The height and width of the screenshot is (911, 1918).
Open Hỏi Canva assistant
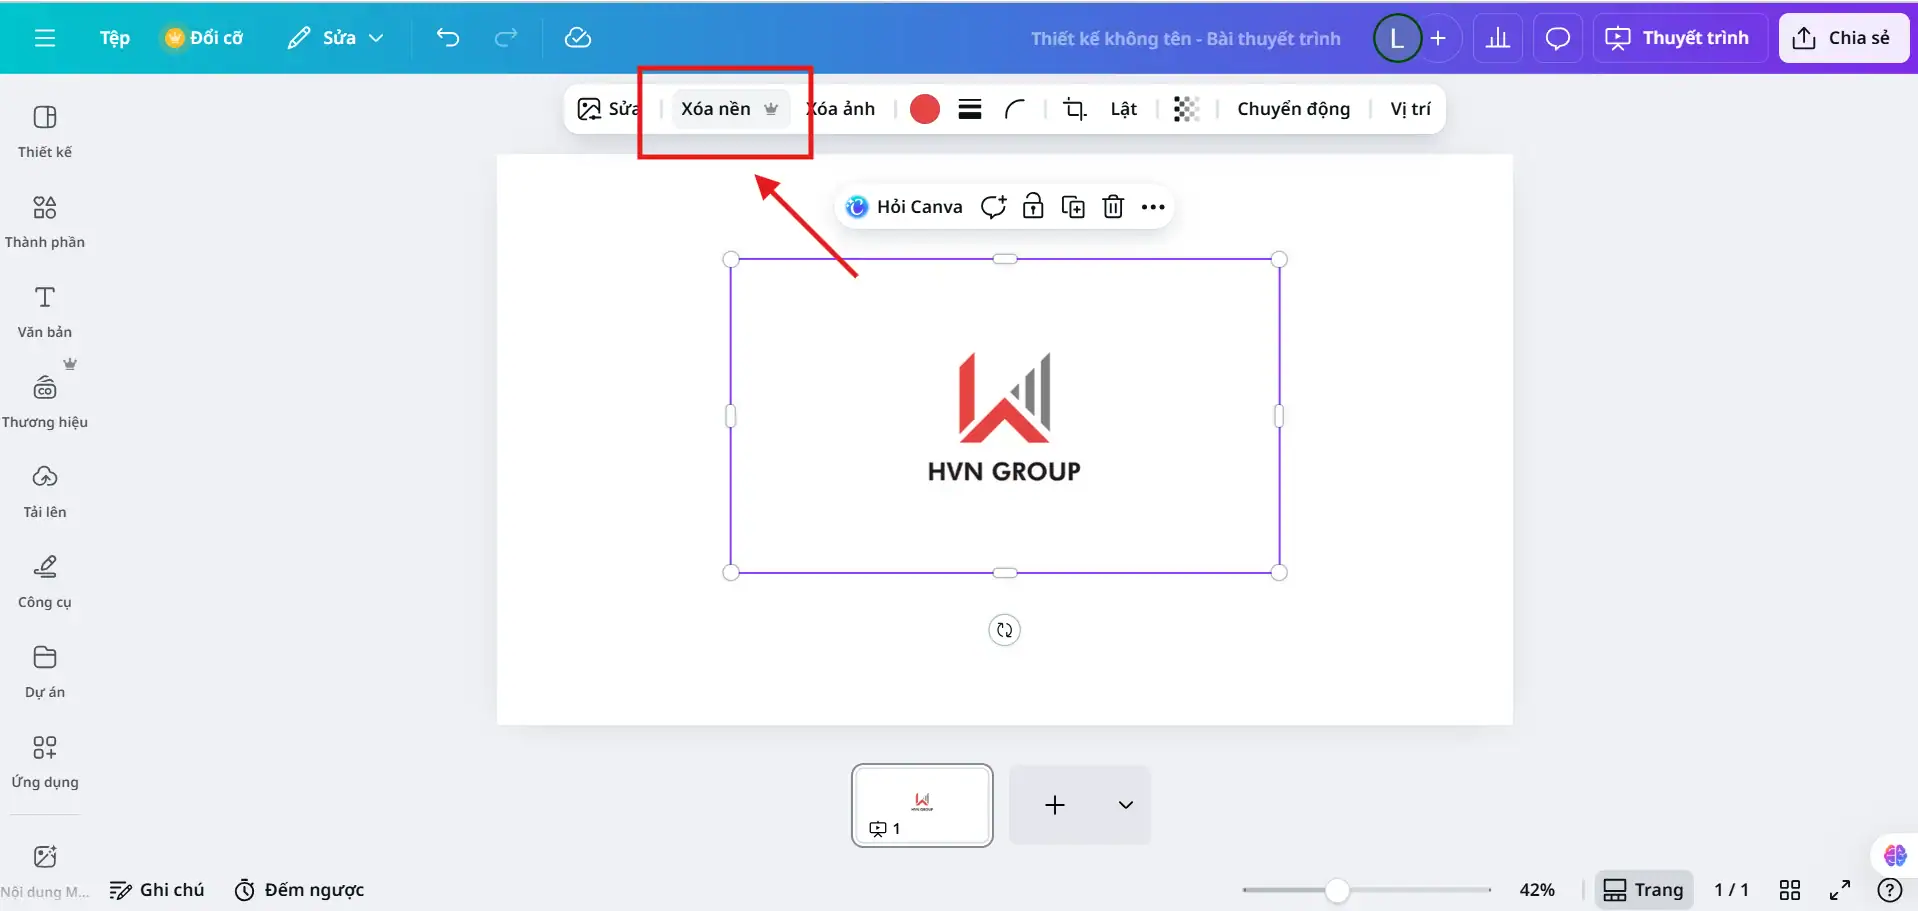point(905,206)
